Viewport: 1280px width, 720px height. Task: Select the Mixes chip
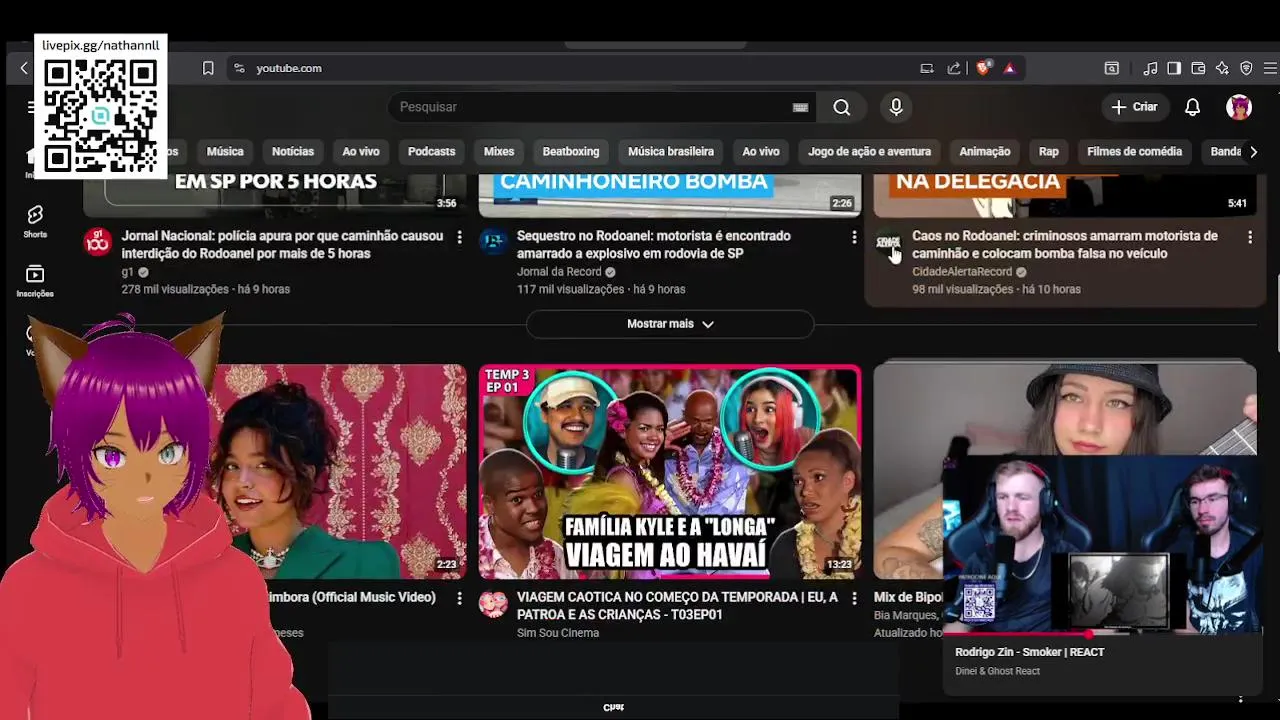(499, 152)
